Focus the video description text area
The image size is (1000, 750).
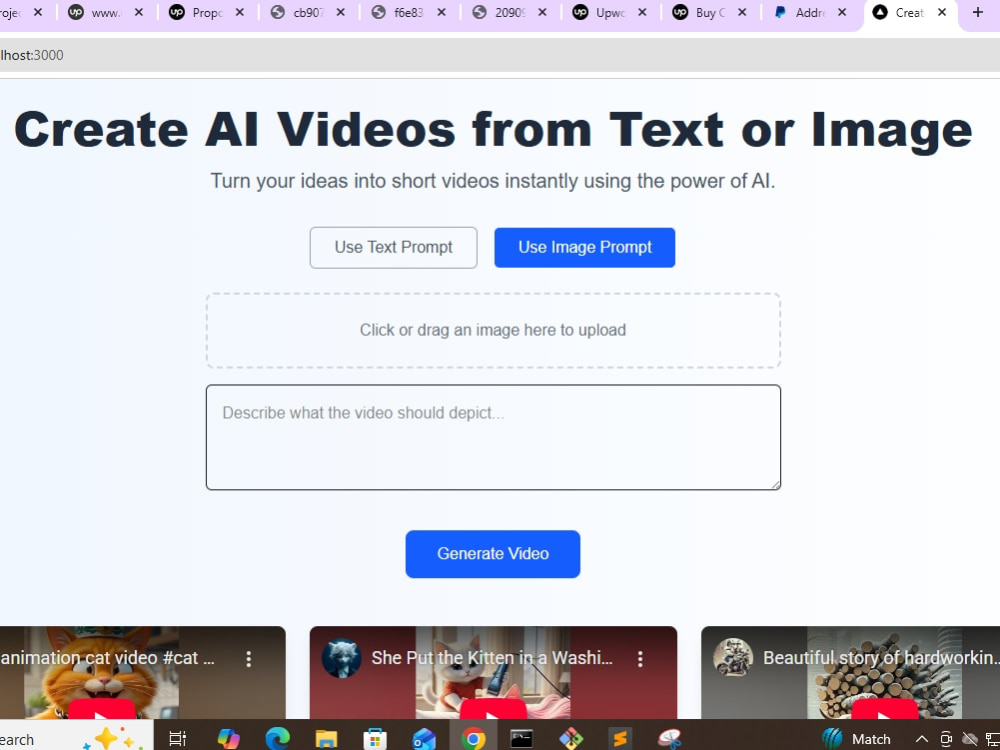pyautogui.click(x=493, y=438)
